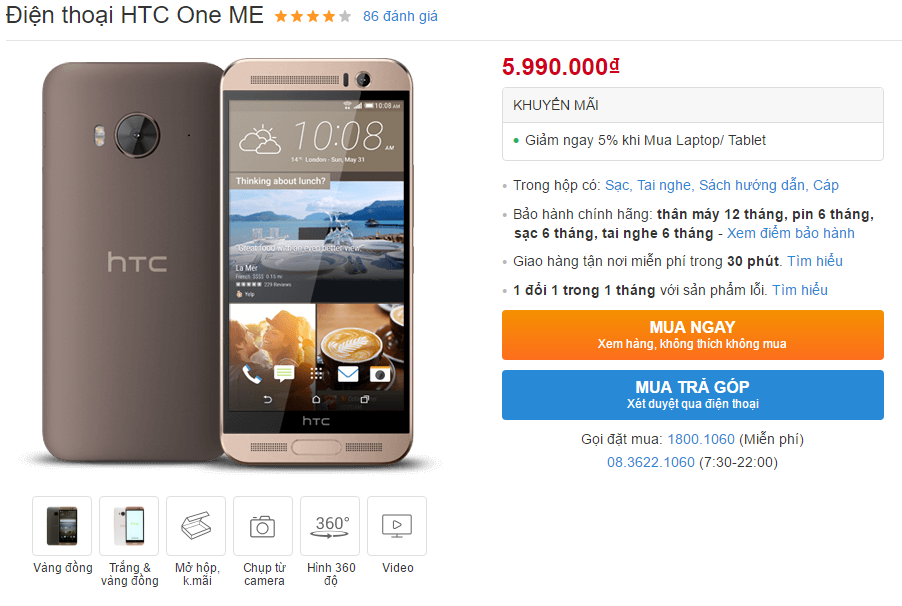Image resolution: width=902 pixels, height=606 pixels.
Task: Open the 86 đánh giá reviews link
Action: click(400, 17)
